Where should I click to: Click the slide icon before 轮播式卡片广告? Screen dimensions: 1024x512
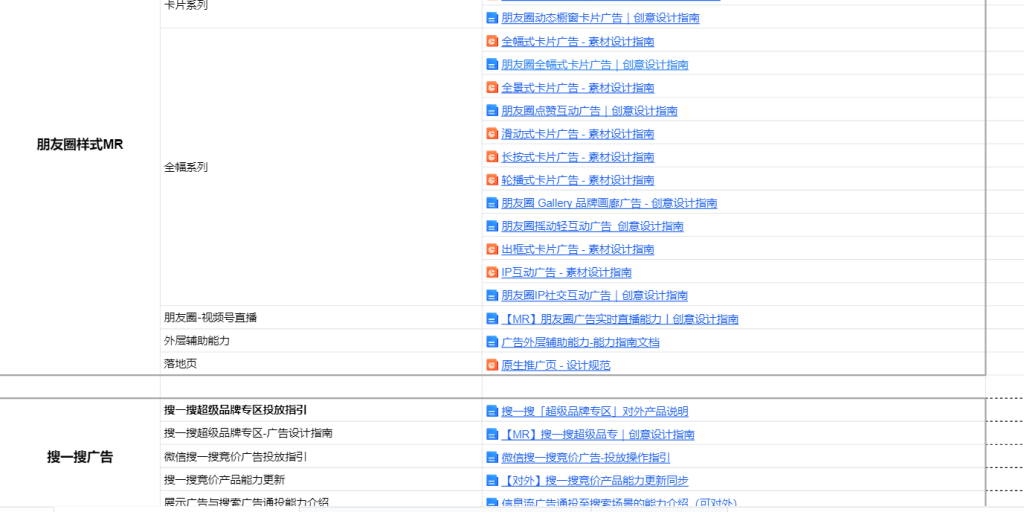tap(492, 179)
